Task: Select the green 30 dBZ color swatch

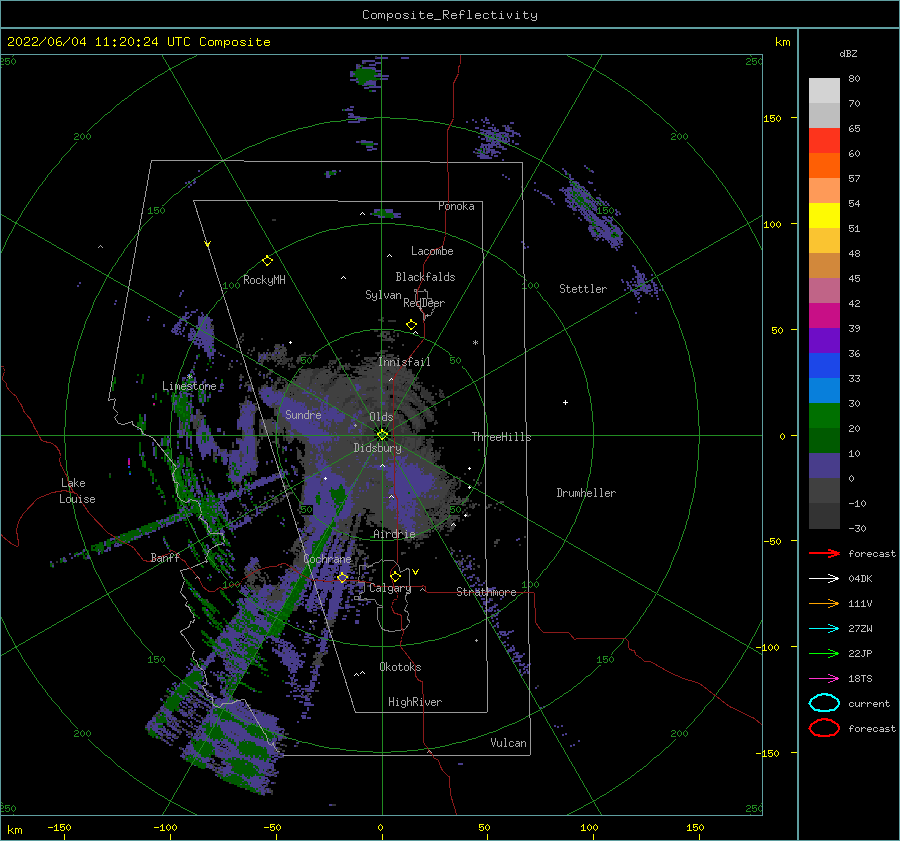Action: point(824,415)
